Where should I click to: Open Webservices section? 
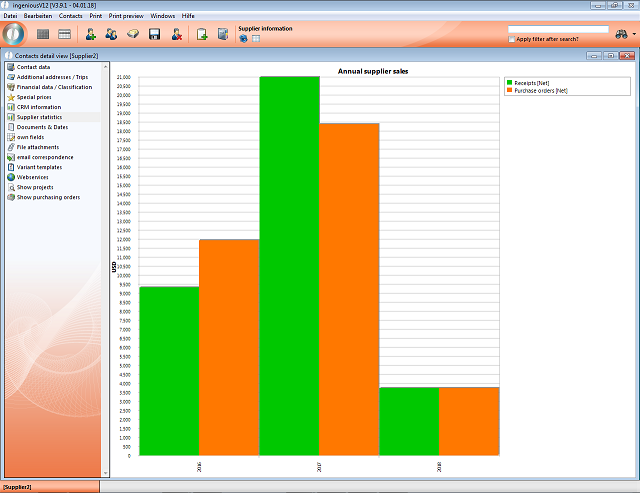point(33,177)
